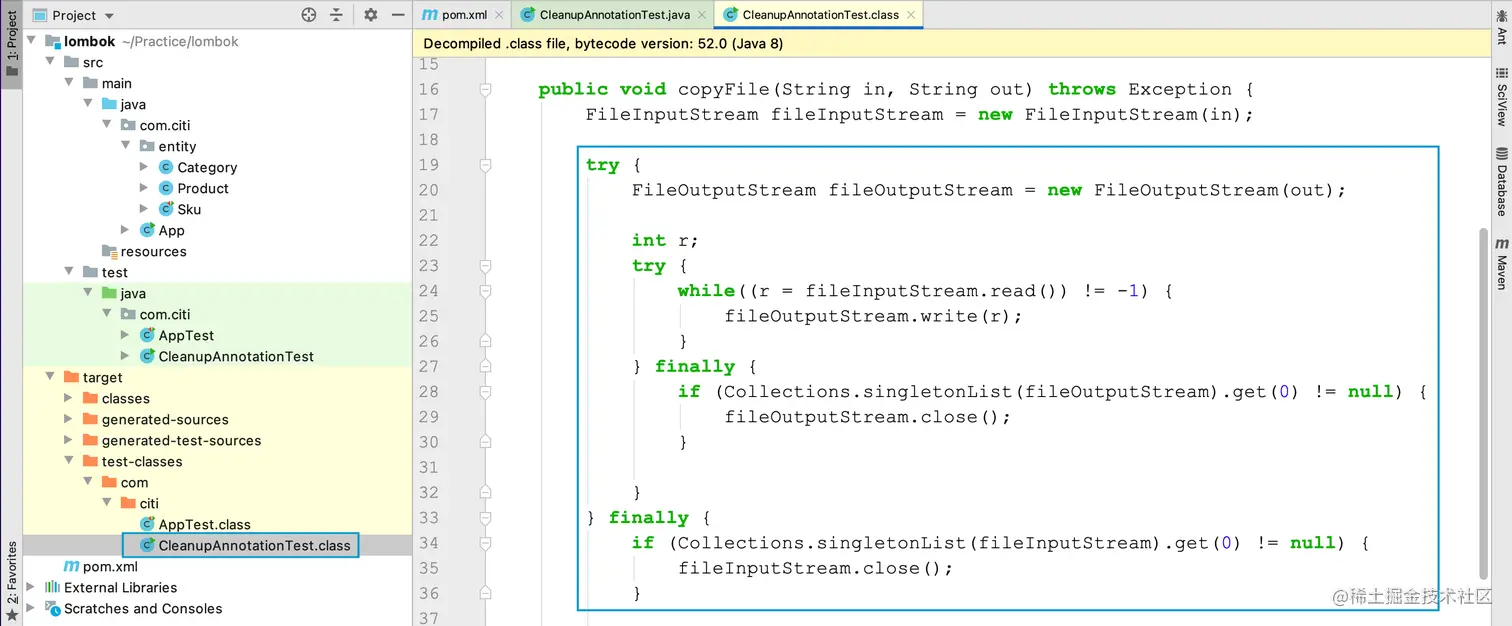The width and height of the screenshot is (1512, 626).
Task: Hide the Project tool window
Action: [x=398, y=15]
